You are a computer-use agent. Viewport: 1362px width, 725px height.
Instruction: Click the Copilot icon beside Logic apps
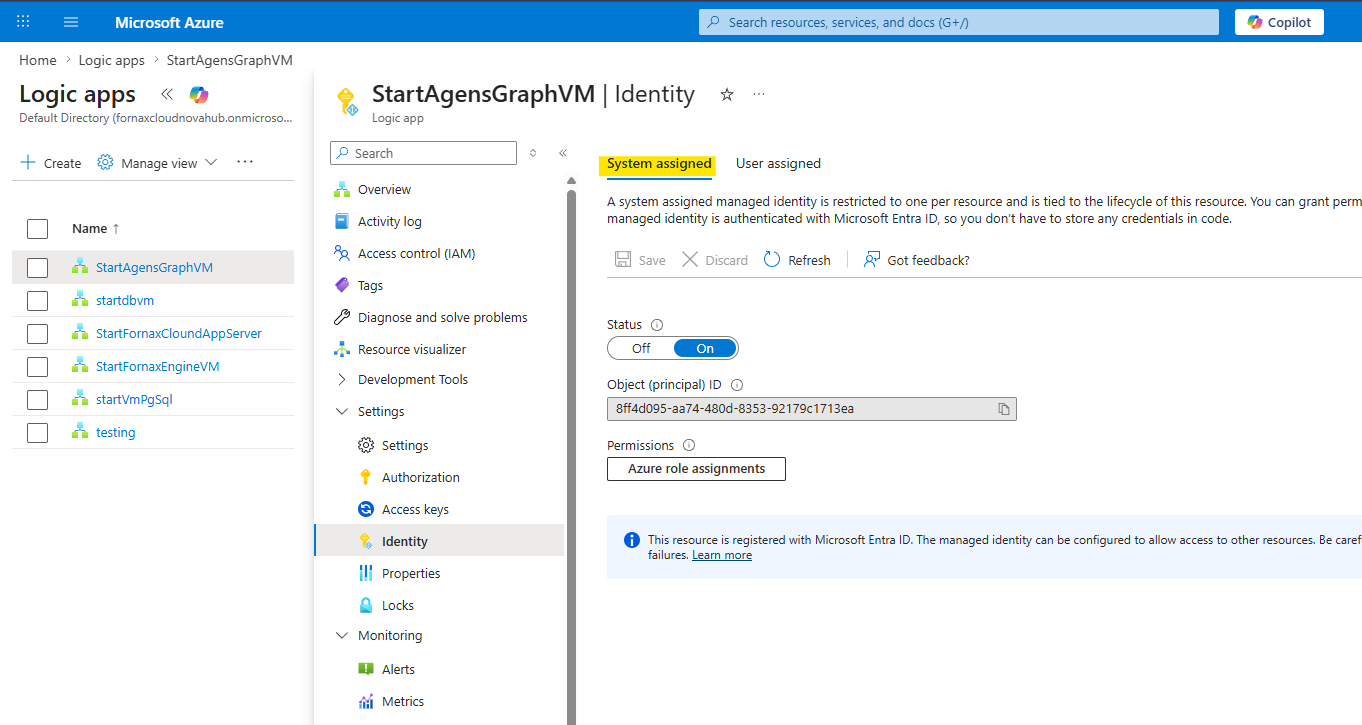click(199, 94)
